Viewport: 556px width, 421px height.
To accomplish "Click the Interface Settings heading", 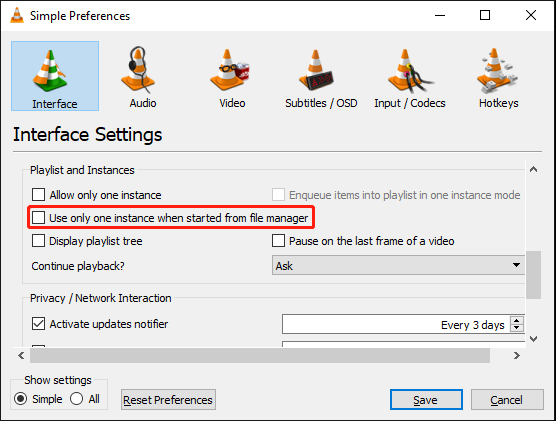I will pos(88,134).
